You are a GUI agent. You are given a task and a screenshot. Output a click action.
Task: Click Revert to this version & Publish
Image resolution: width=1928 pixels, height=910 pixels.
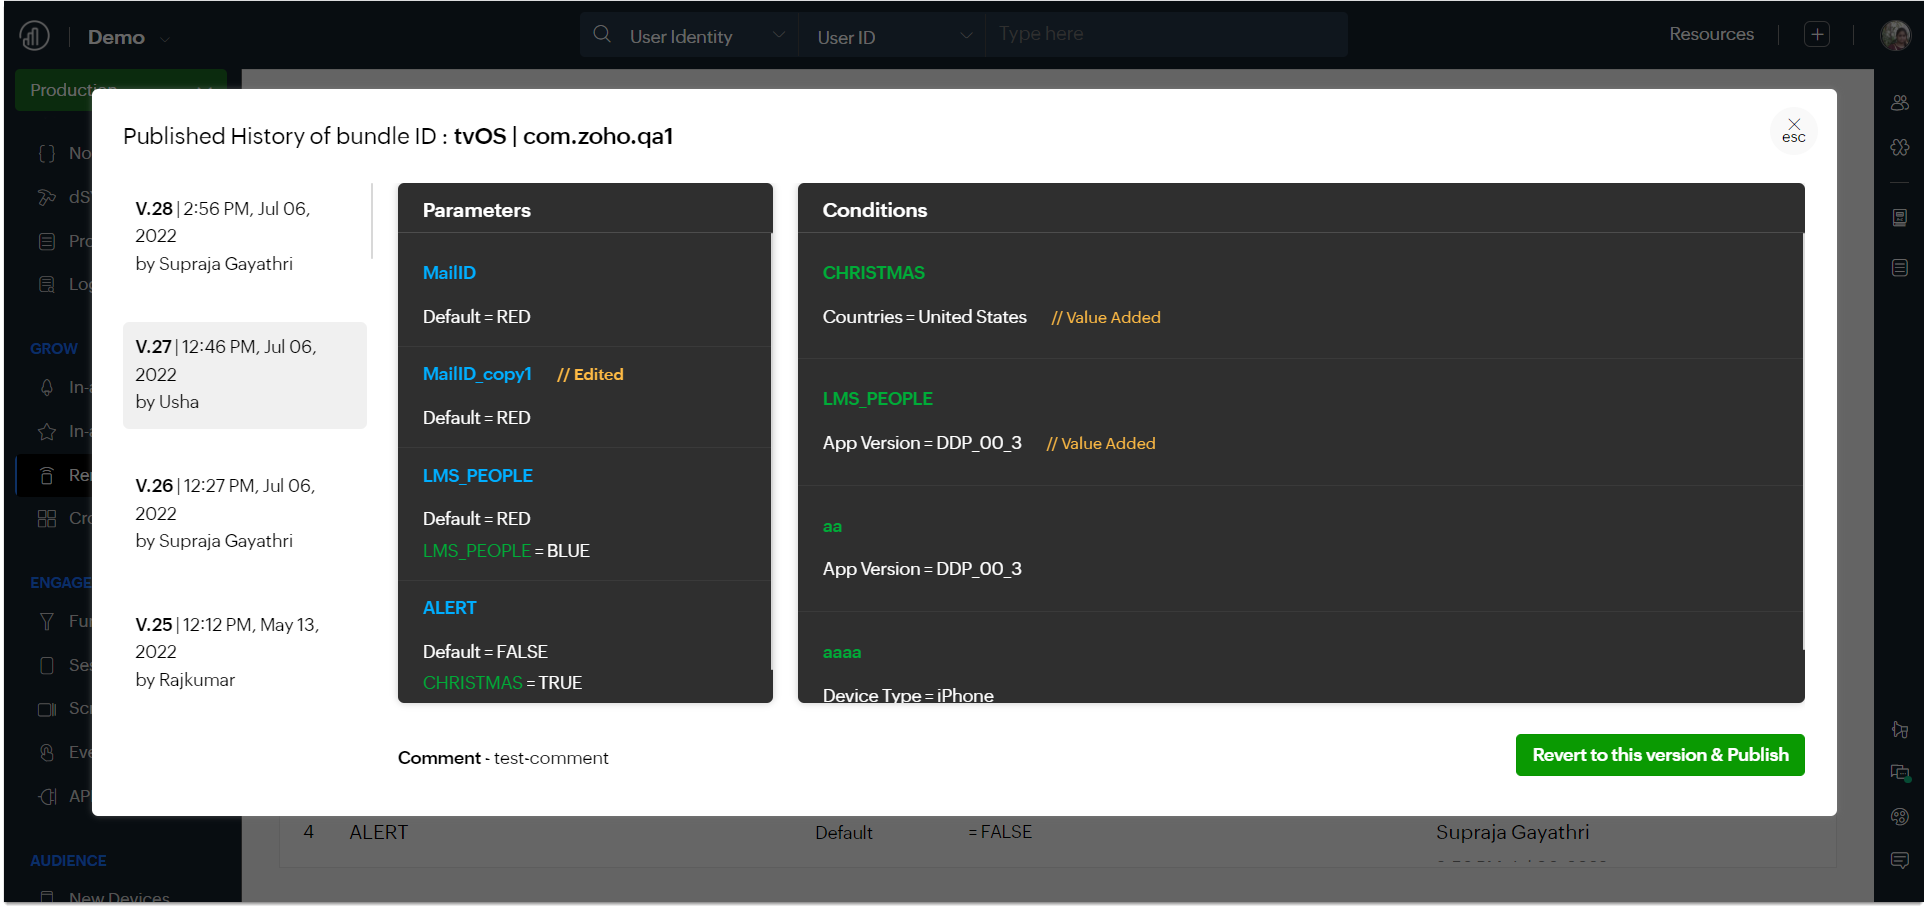click(1659, 755)
